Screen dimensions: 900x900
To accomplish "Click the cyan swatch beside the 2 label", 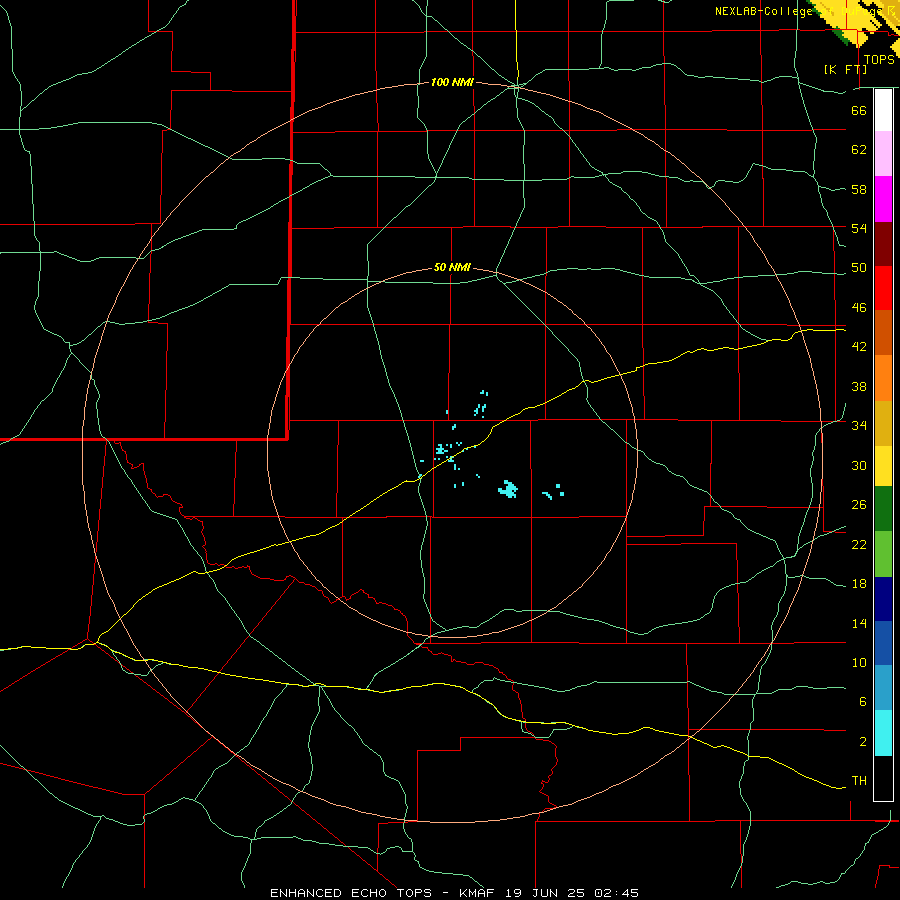I will (883, 733).
